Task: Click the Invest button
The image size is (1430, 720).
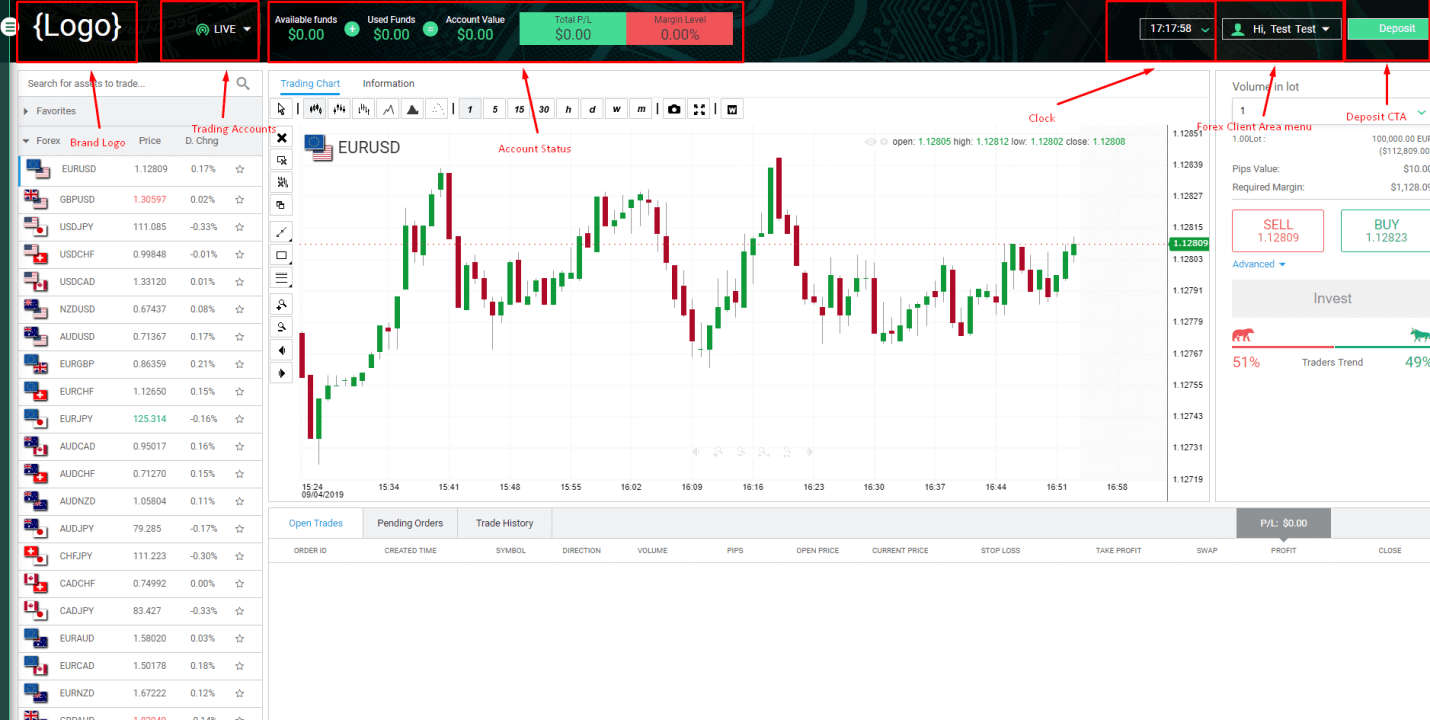Action: (1331, 298)
